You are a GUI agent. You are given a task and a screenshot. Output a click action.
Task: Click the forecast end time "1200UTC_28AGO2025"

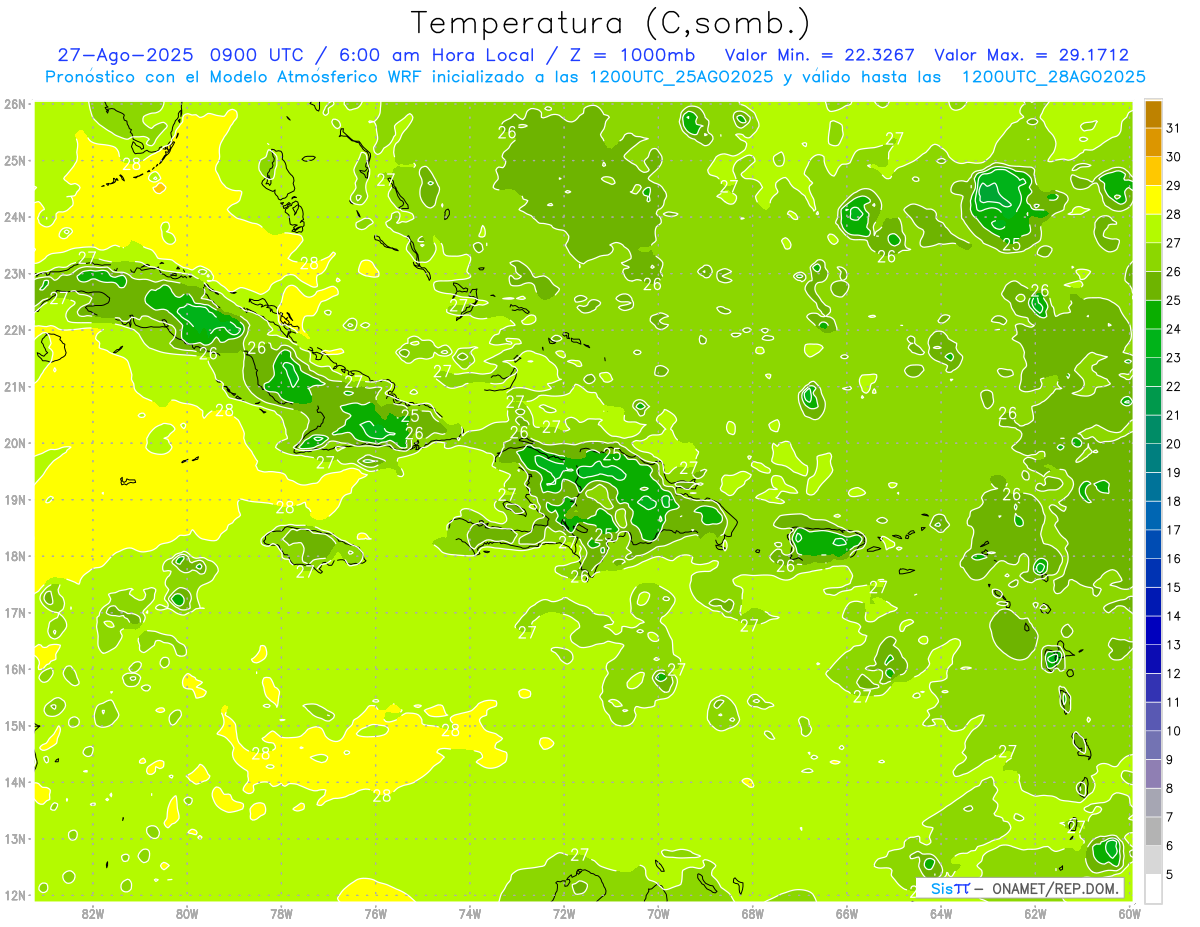click(x=1053, y=77)
